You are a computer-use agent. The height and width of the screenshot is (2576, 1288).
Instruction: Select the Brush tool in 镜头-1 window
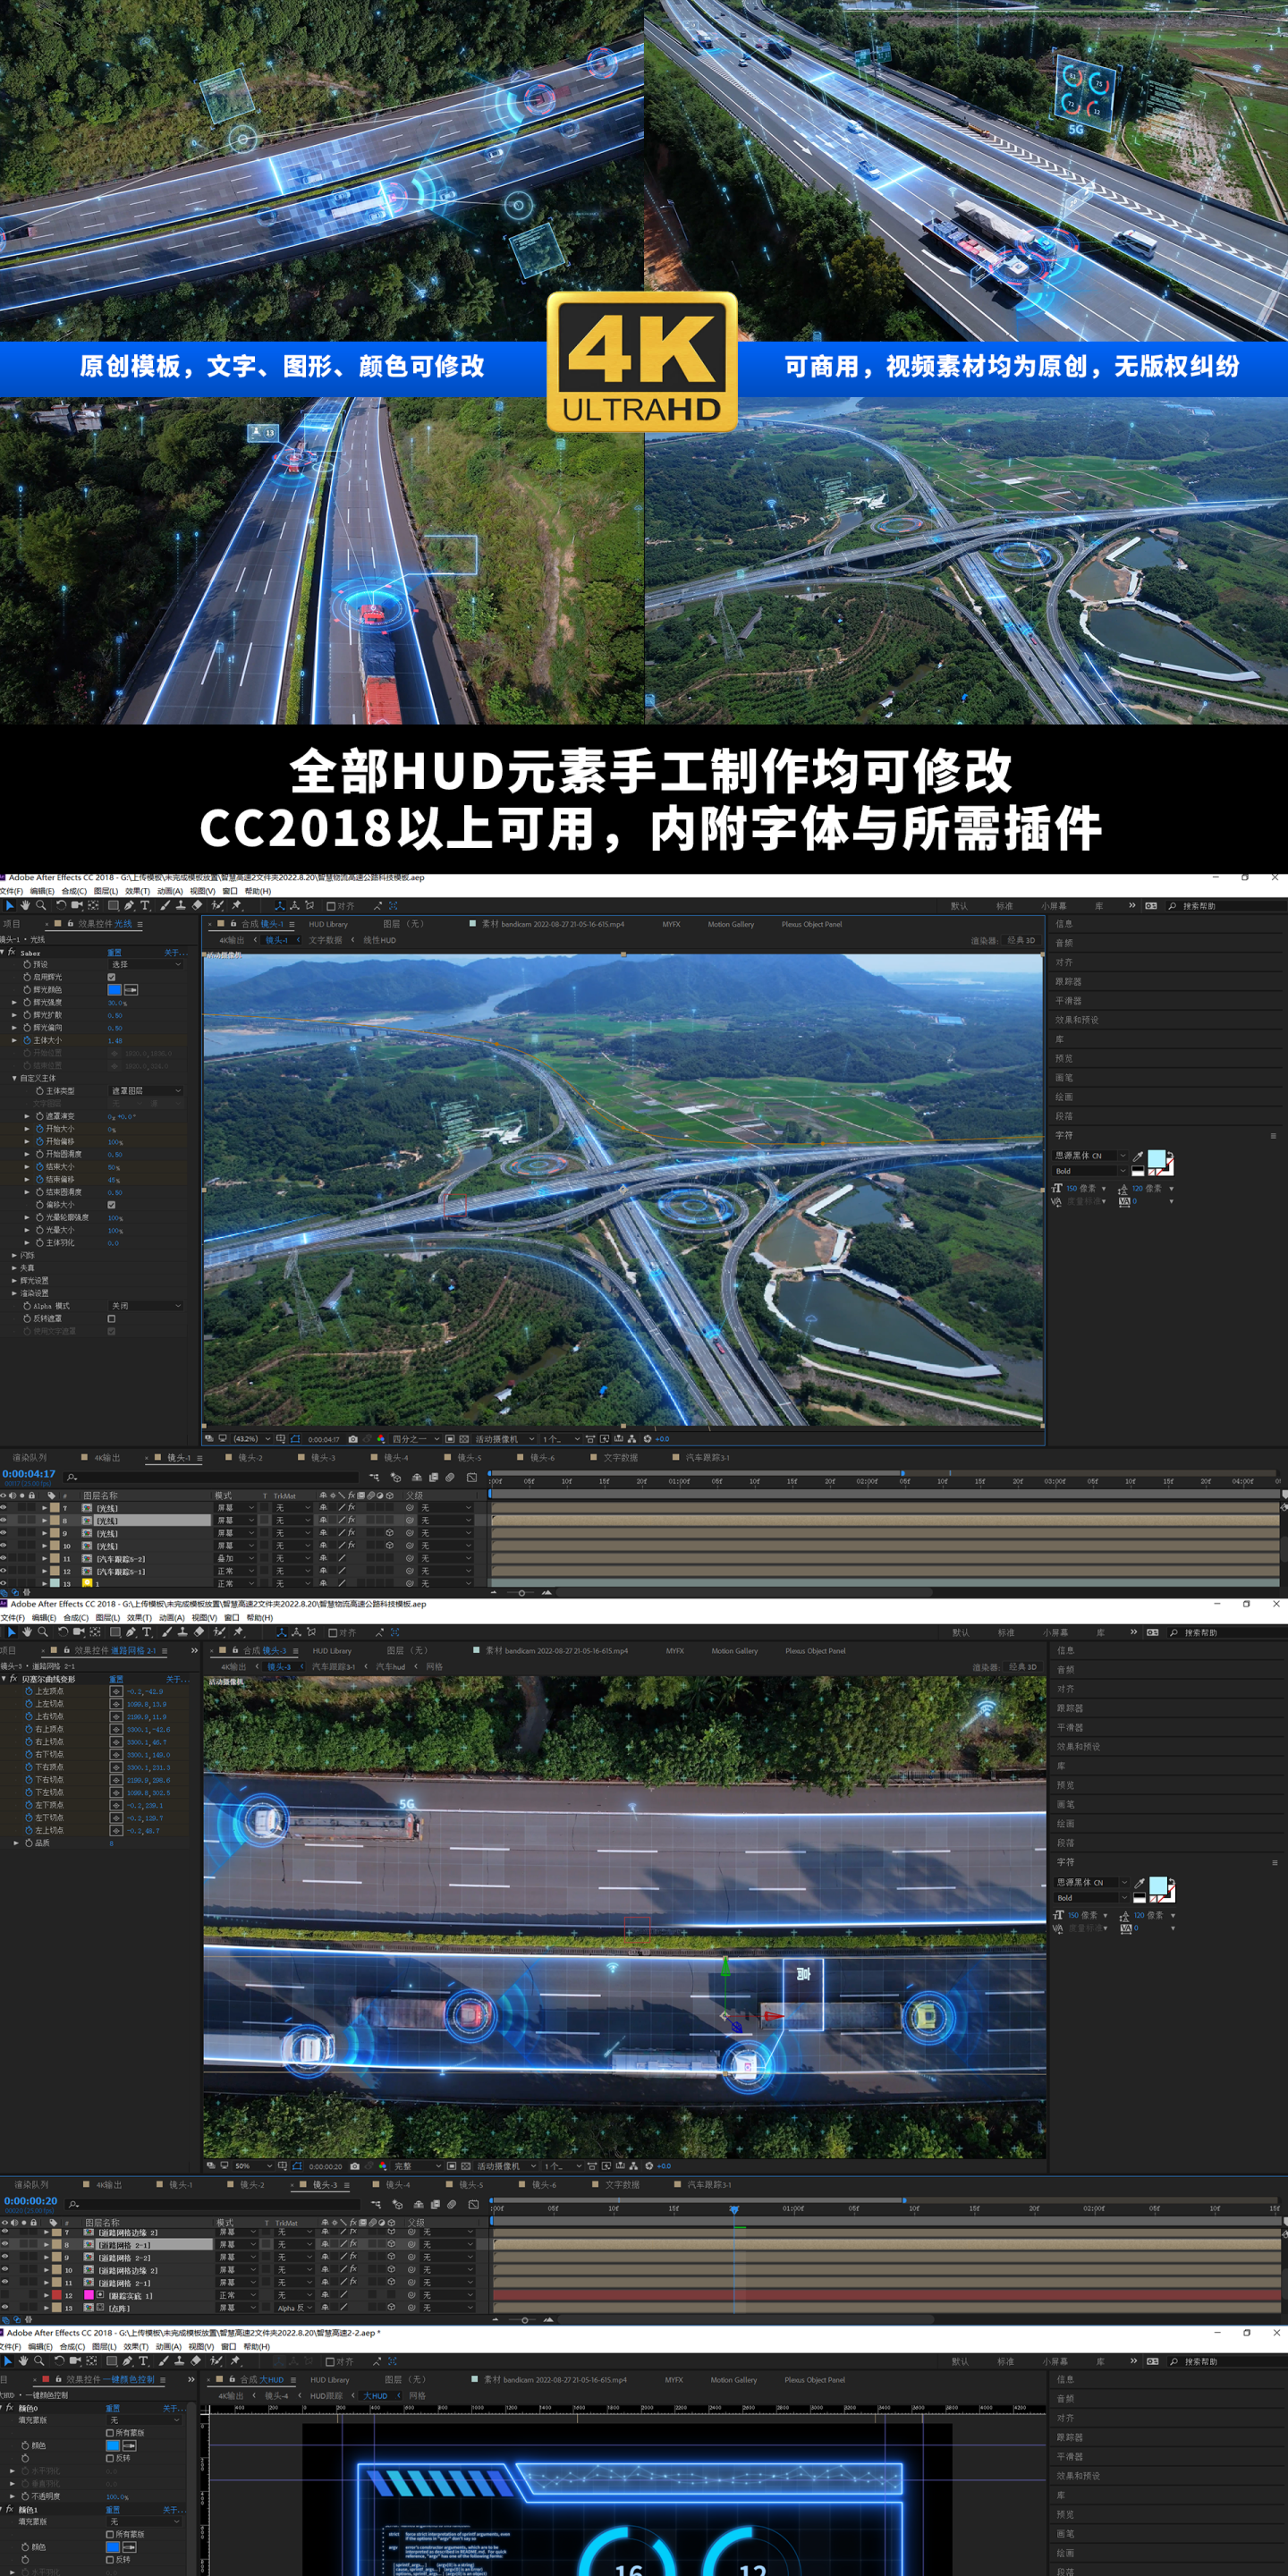pos(165,905)
